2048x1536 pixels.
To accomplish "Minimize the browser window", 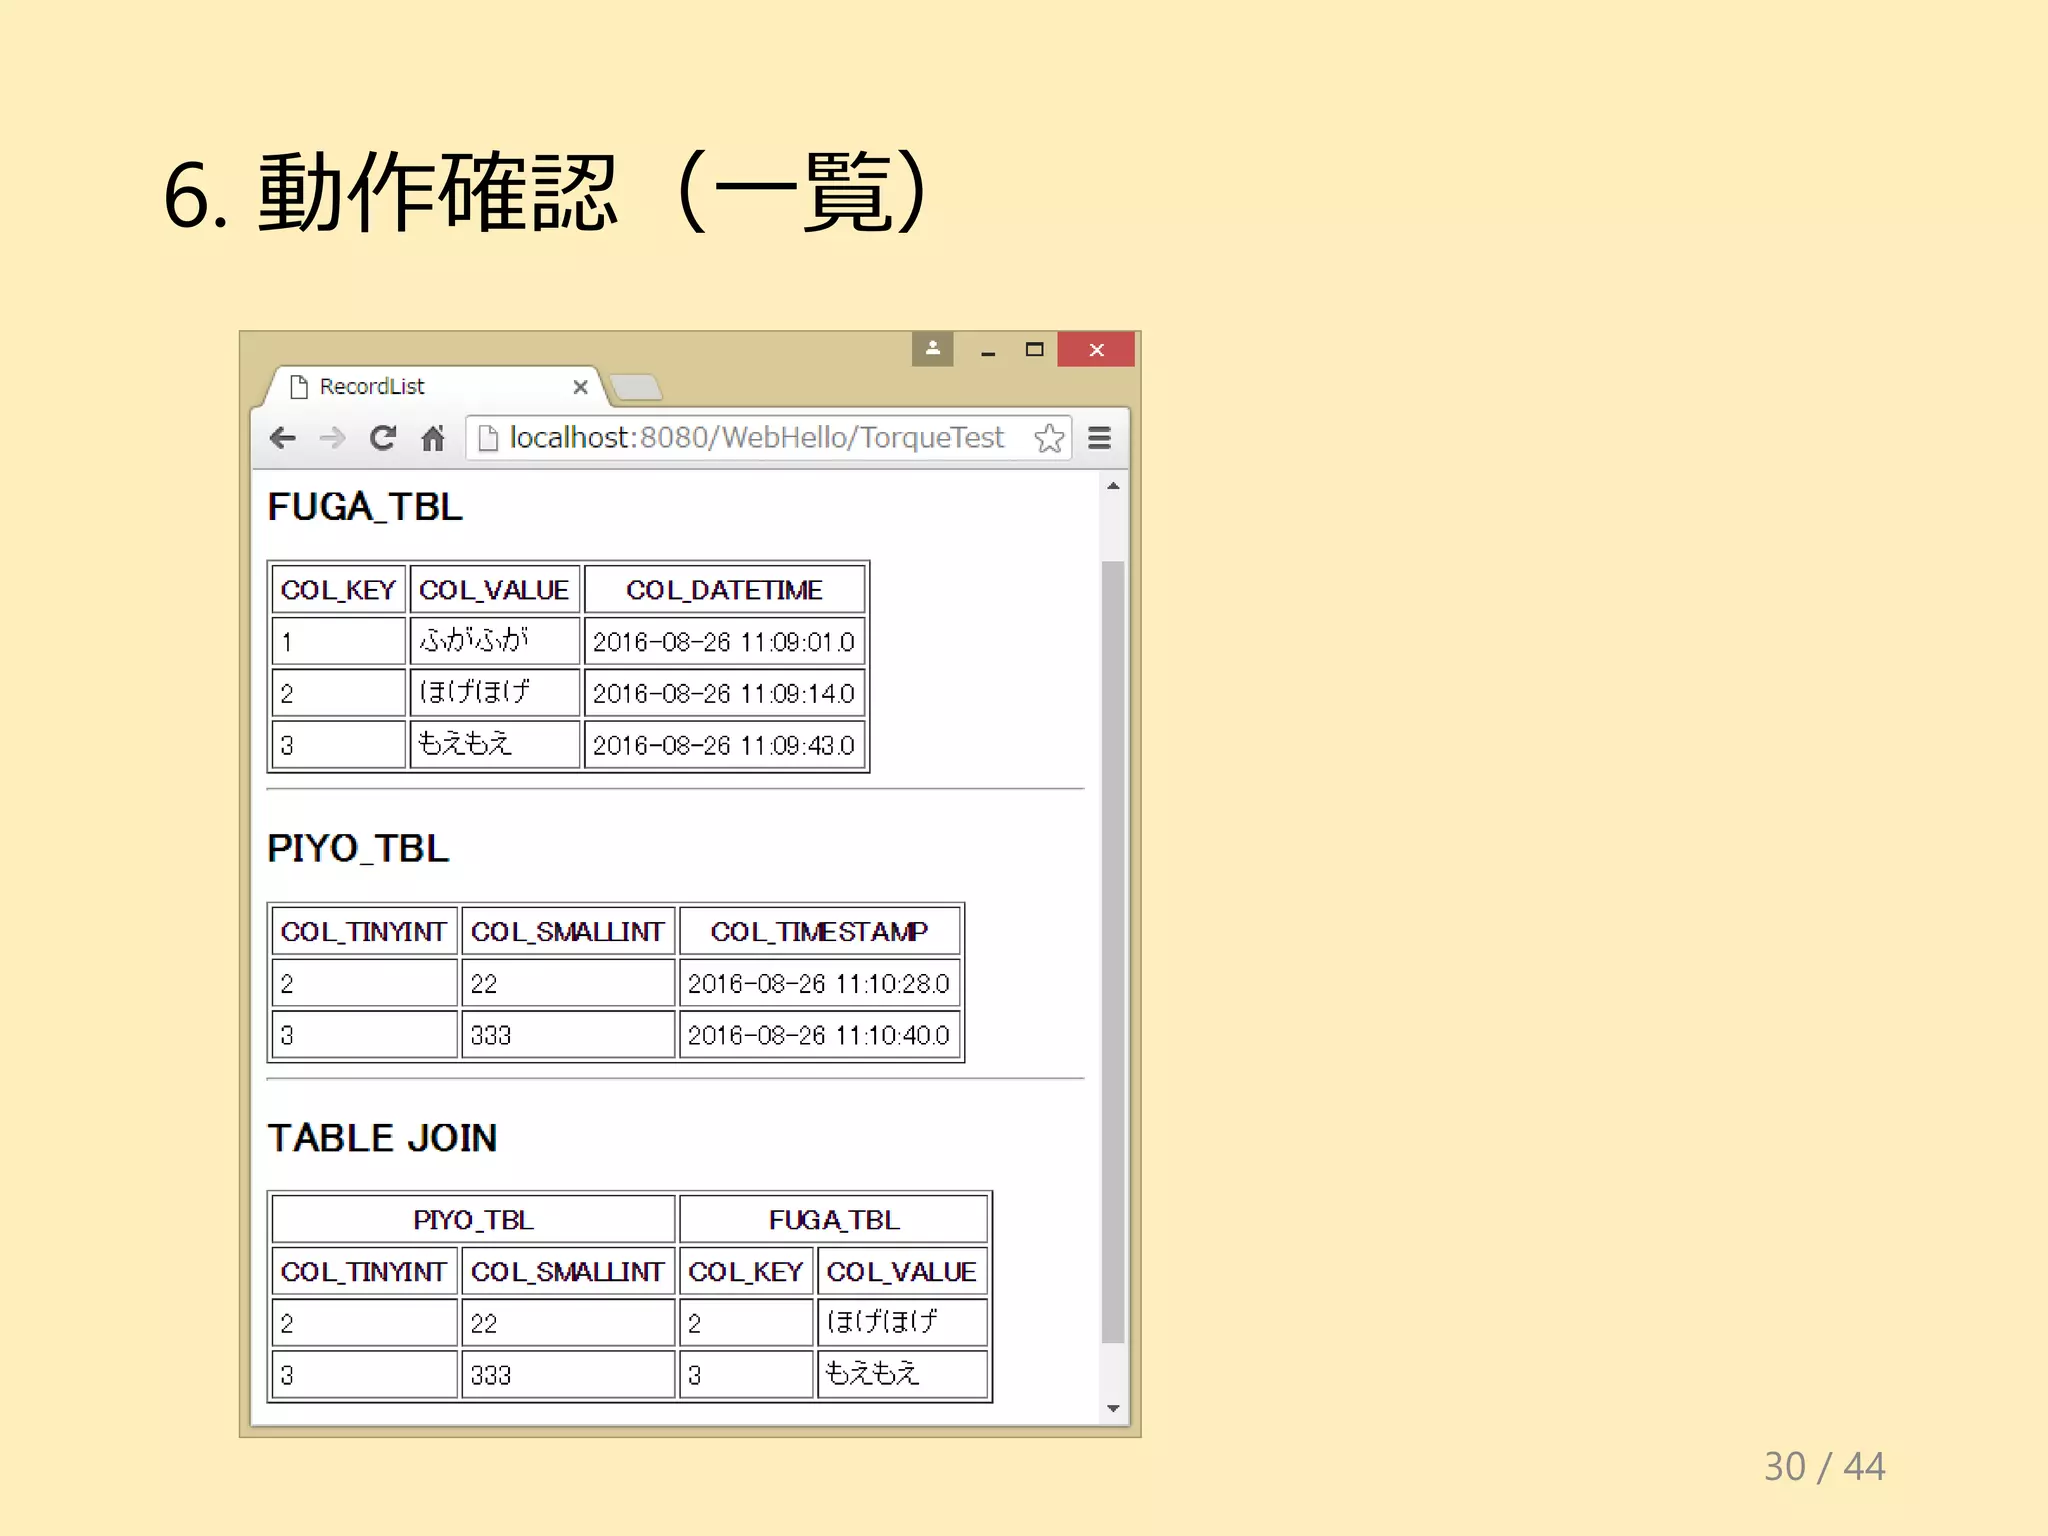I will [988, 351].
